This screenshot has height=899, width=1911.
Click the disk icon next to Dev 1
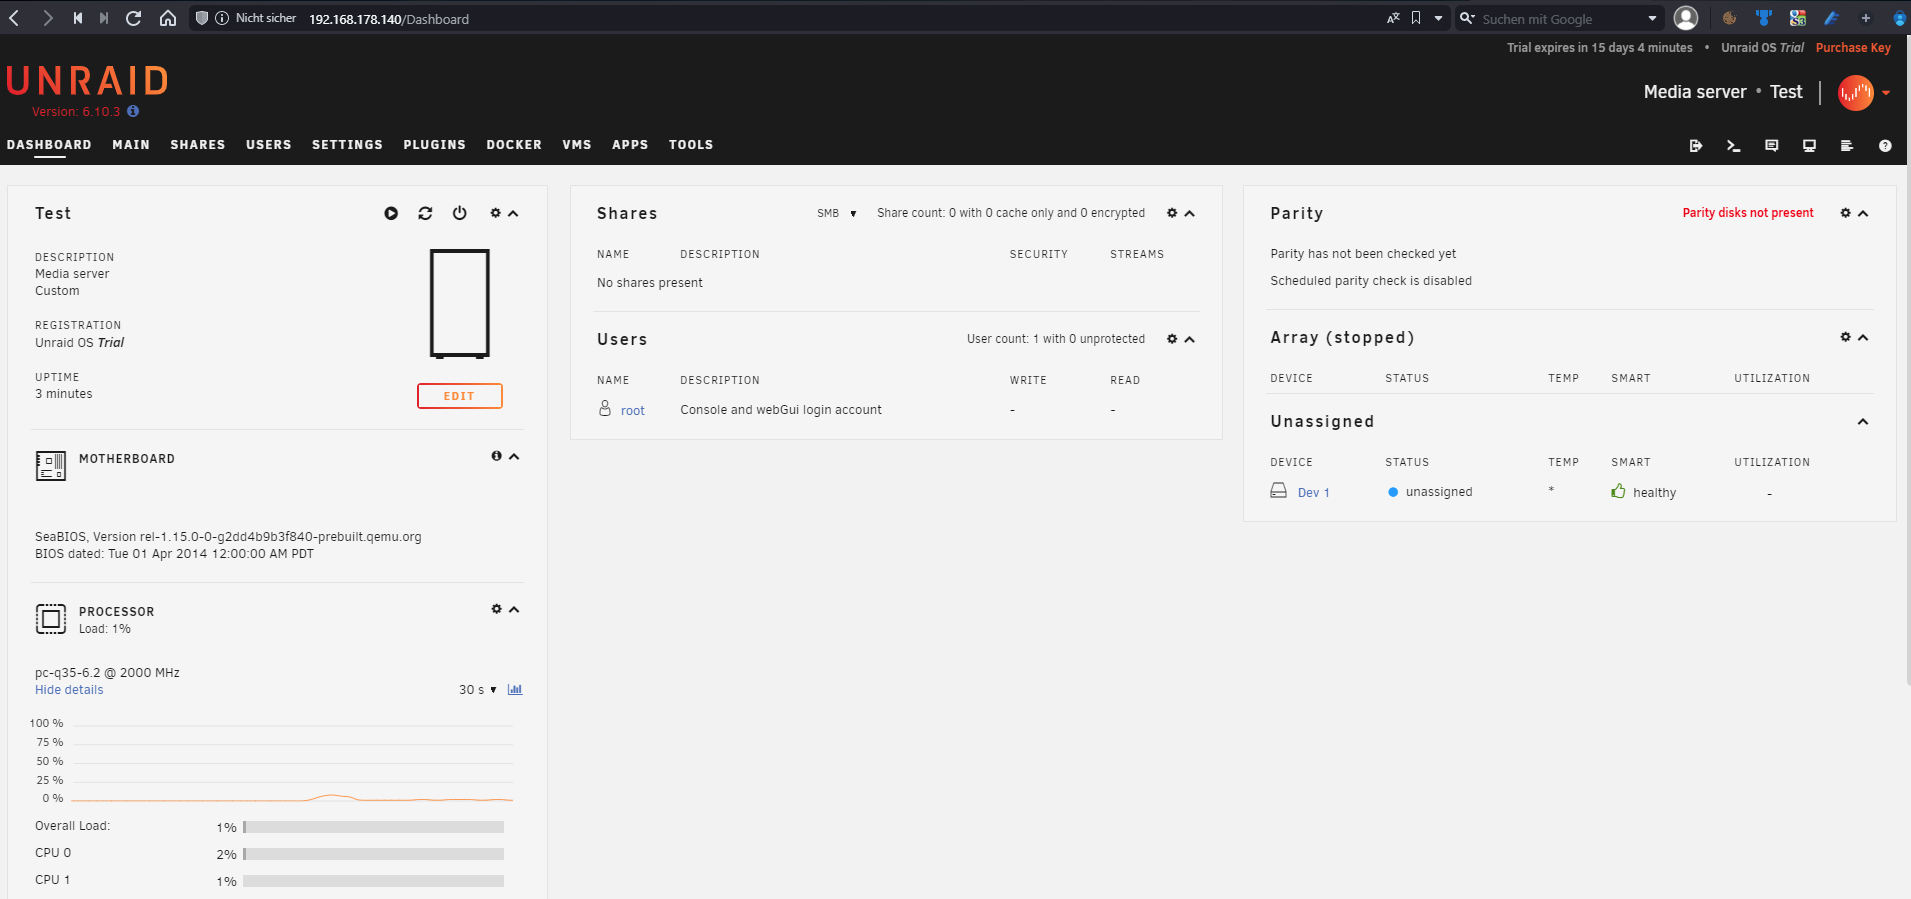[x=1279, y=490]
